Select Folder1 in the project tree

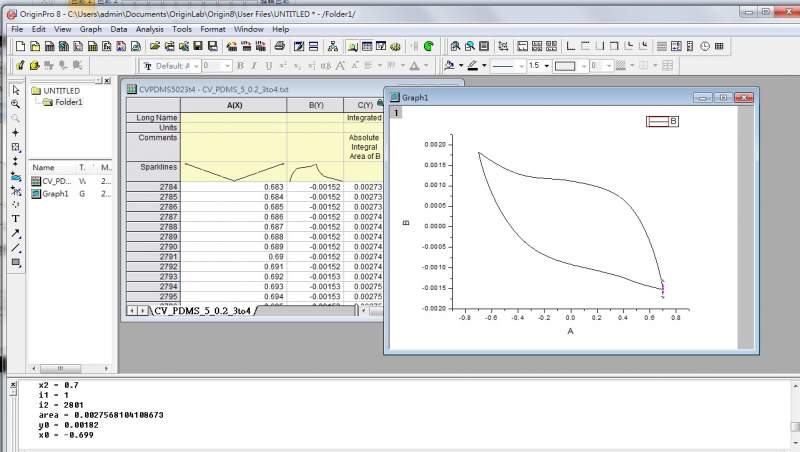[68, 102]
